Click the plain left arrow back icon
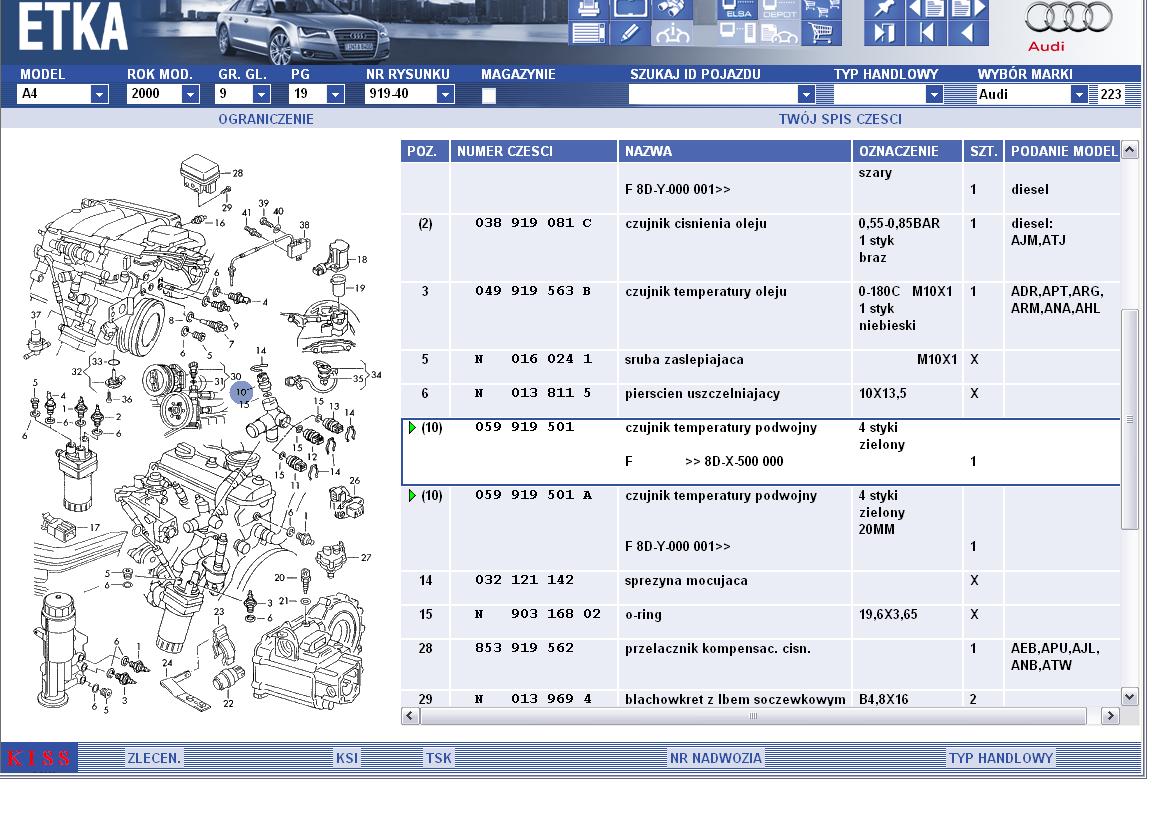Screen dimensions: 1152x833 click(x=968, y=33)
